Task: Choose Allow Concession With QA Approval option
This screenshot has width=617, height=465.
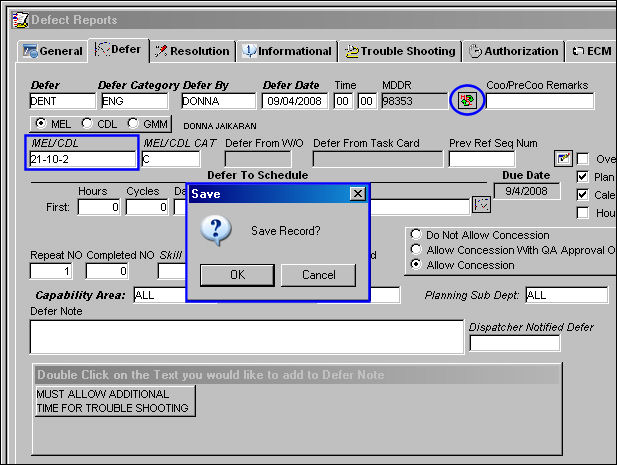Action: click(416, 249)
